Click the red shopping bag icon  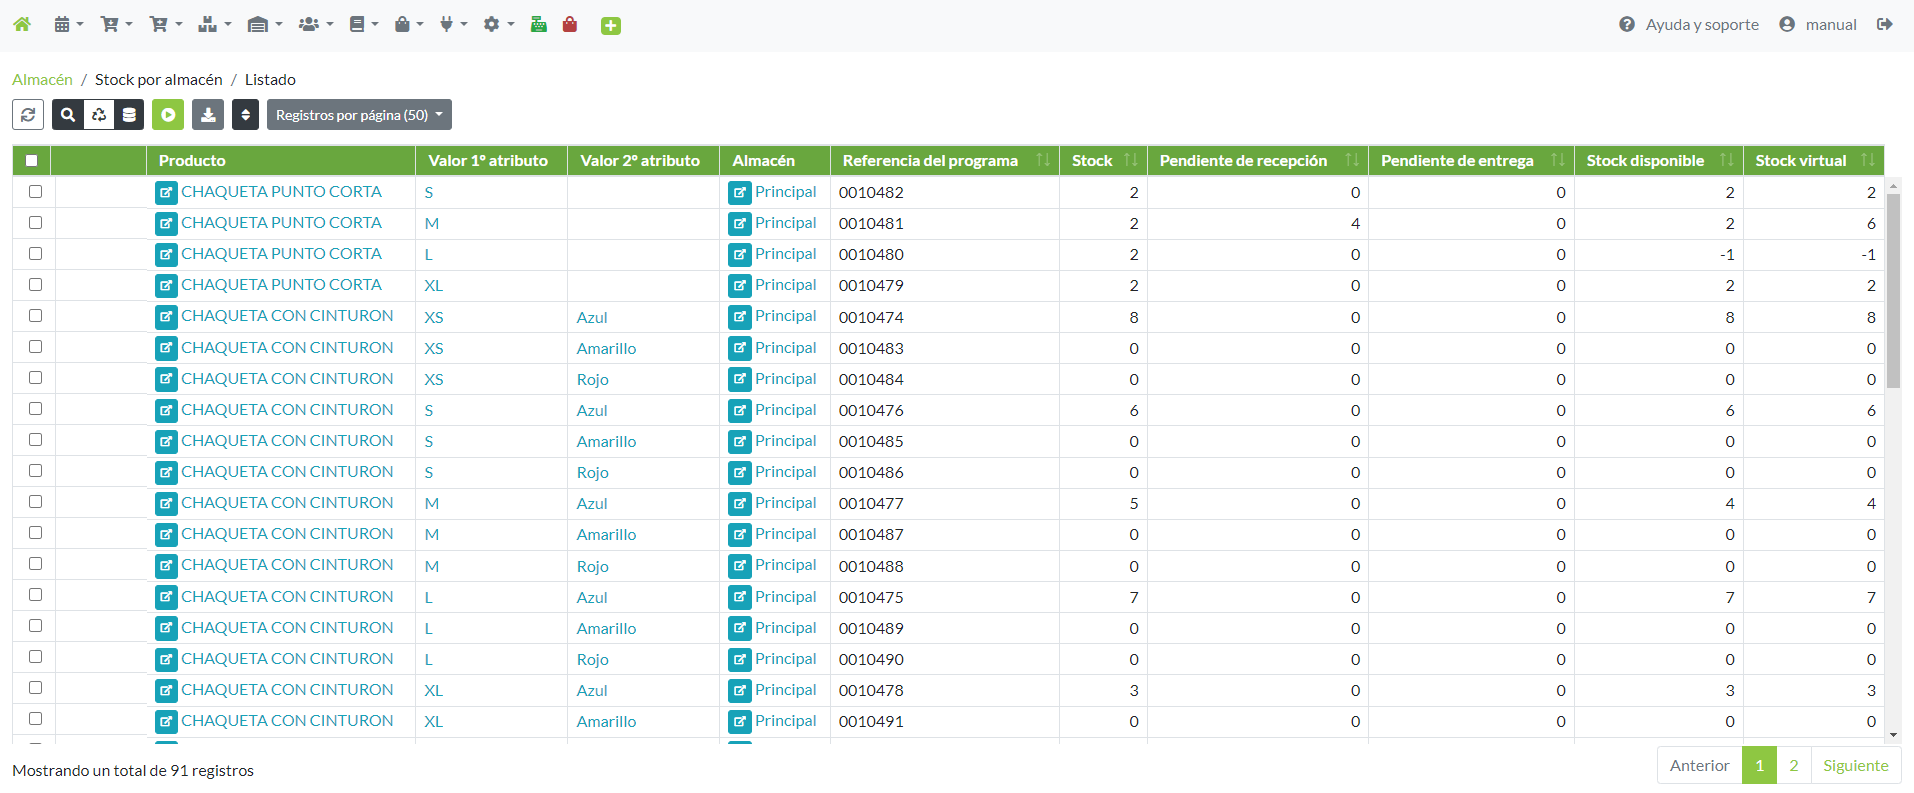click(x=570, y=24)
